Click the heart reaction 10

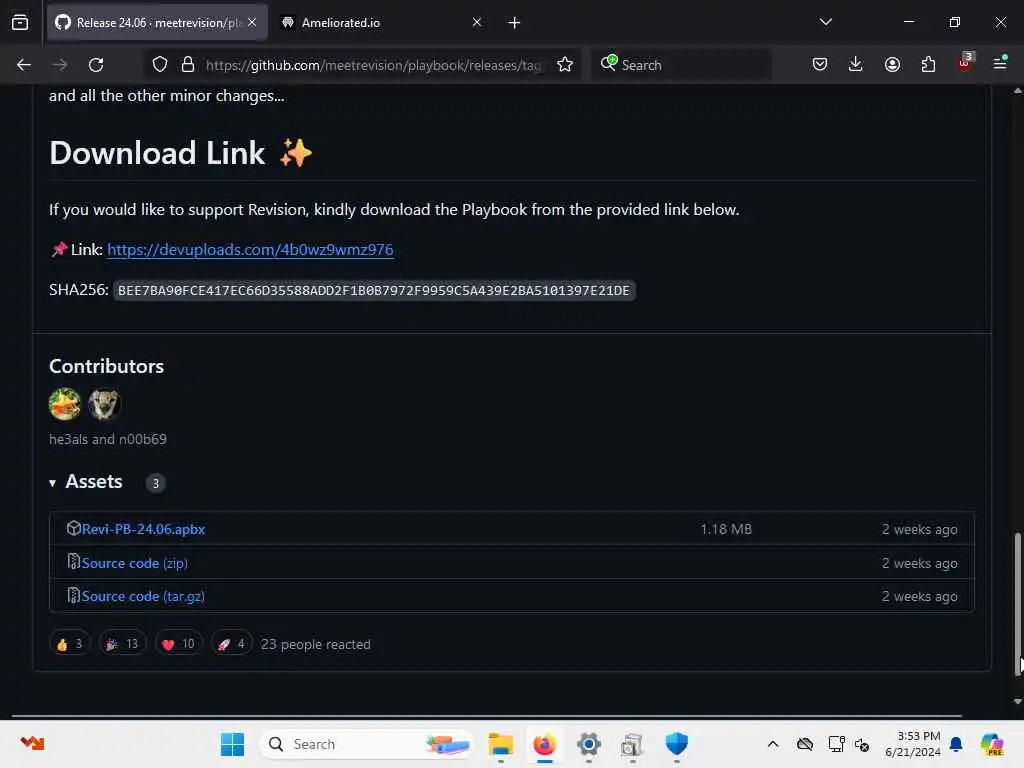(x=178, y=644)
